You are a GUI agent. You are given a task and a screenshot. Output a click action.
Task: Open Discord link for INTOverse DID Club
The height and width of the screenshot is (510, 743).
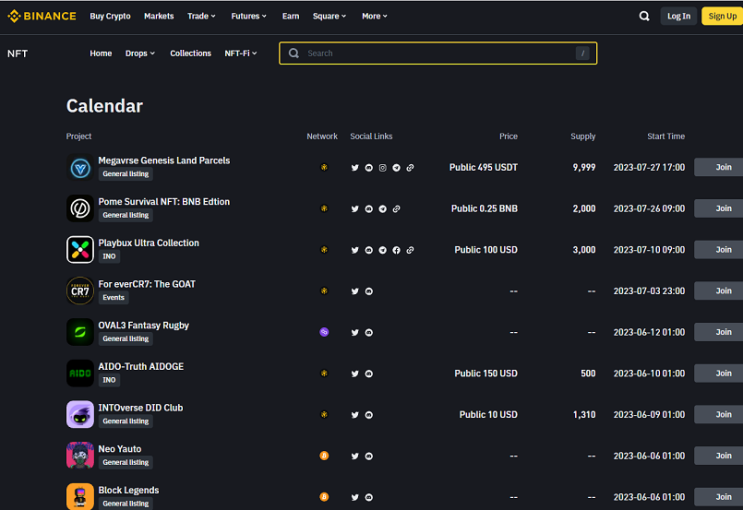369,415
